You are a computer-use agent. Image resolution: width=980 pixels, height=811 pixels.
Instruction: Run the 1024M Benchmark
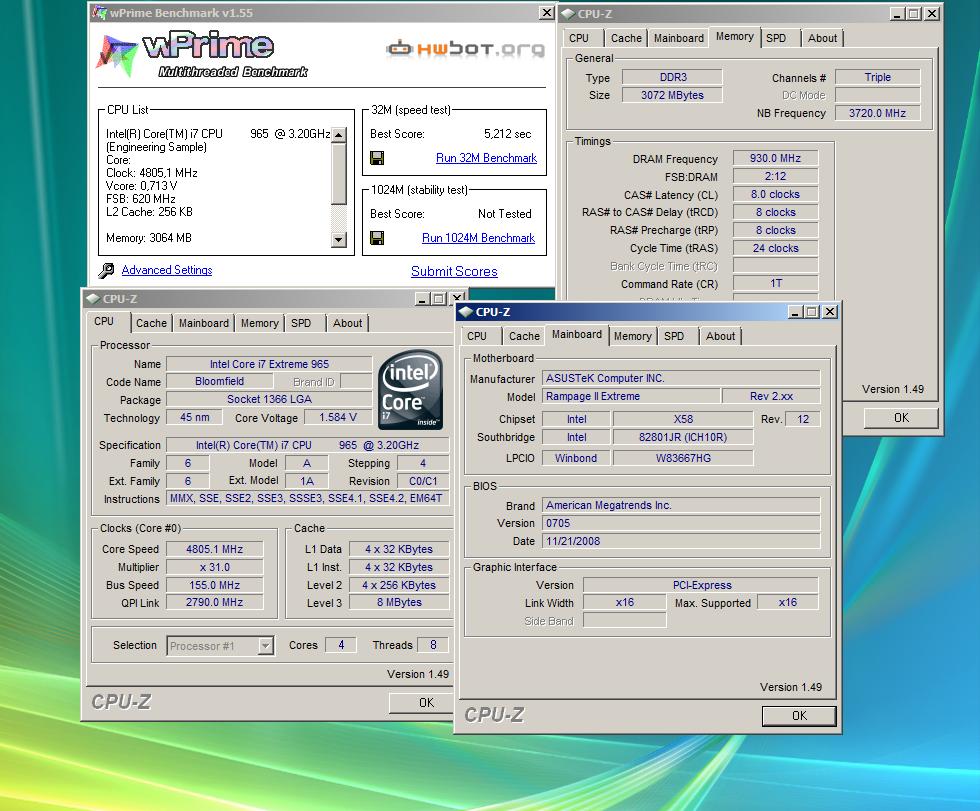click(x=478, y=238)
